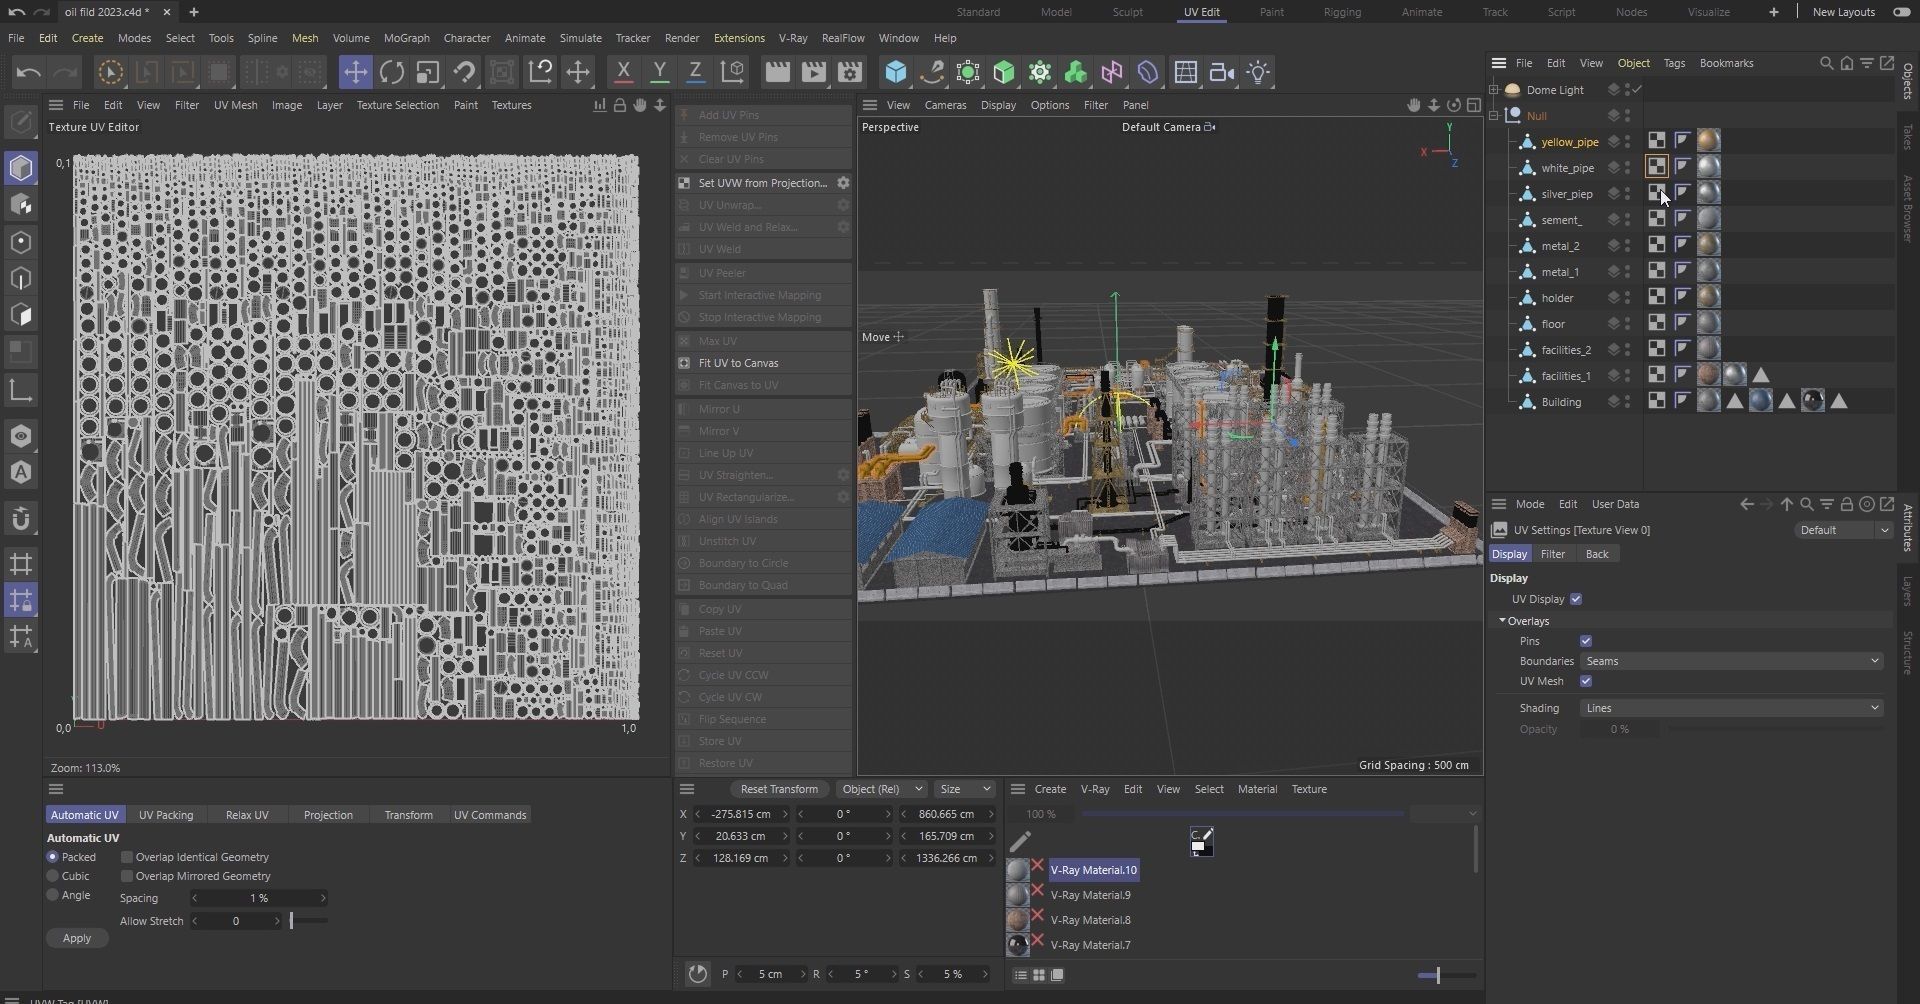
Task: Open the New Layouts toggle menu
Action: [x=1901, y=12]
